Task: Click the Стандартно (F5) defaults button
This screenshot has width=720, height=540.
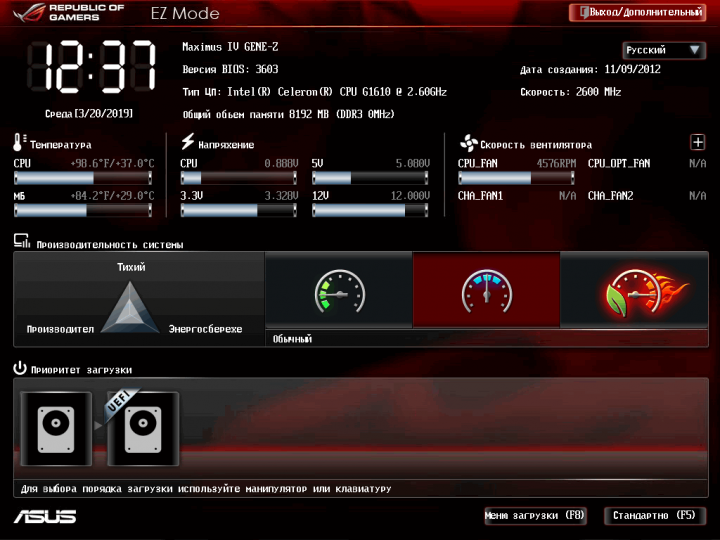Action: [654, 516]
